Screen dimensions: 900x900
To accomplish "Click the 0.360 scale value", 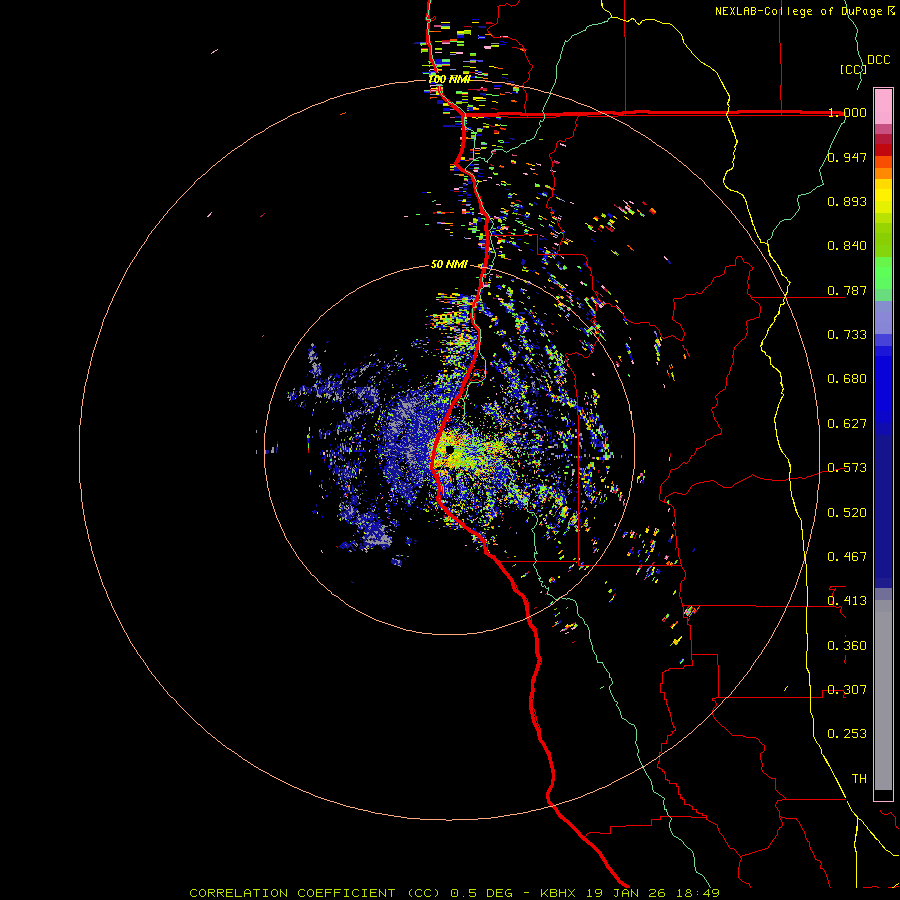I will tap(847, 646).
